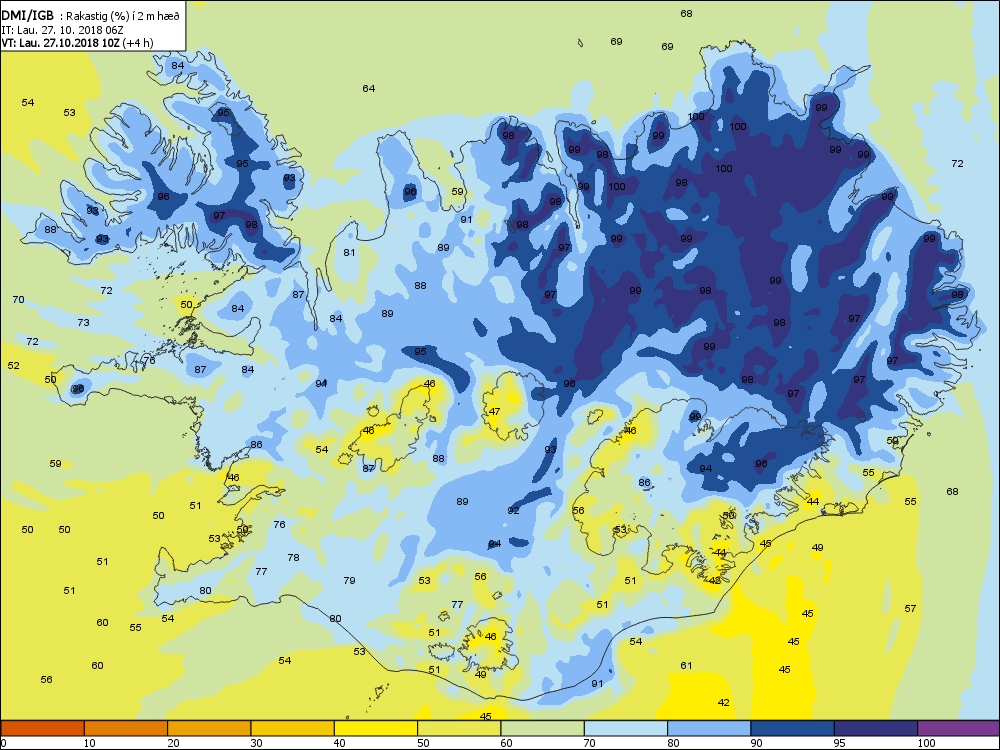Click the purple 100+ legend swatch
The width and height of the screenshot is (1000, 750).
(x=959, y=728)
